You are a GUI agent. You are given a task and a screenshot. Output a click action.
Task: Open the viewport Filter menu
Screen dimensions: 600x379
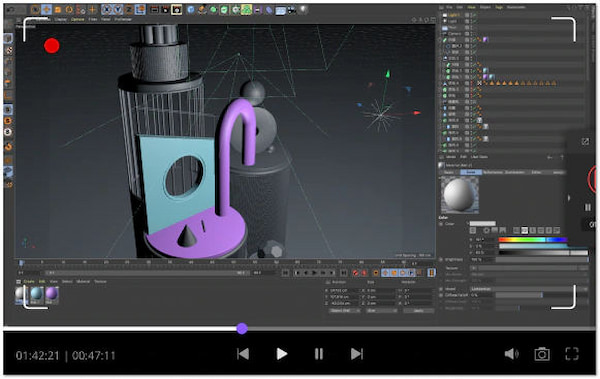pyautogui.click(x=93, y=19)
